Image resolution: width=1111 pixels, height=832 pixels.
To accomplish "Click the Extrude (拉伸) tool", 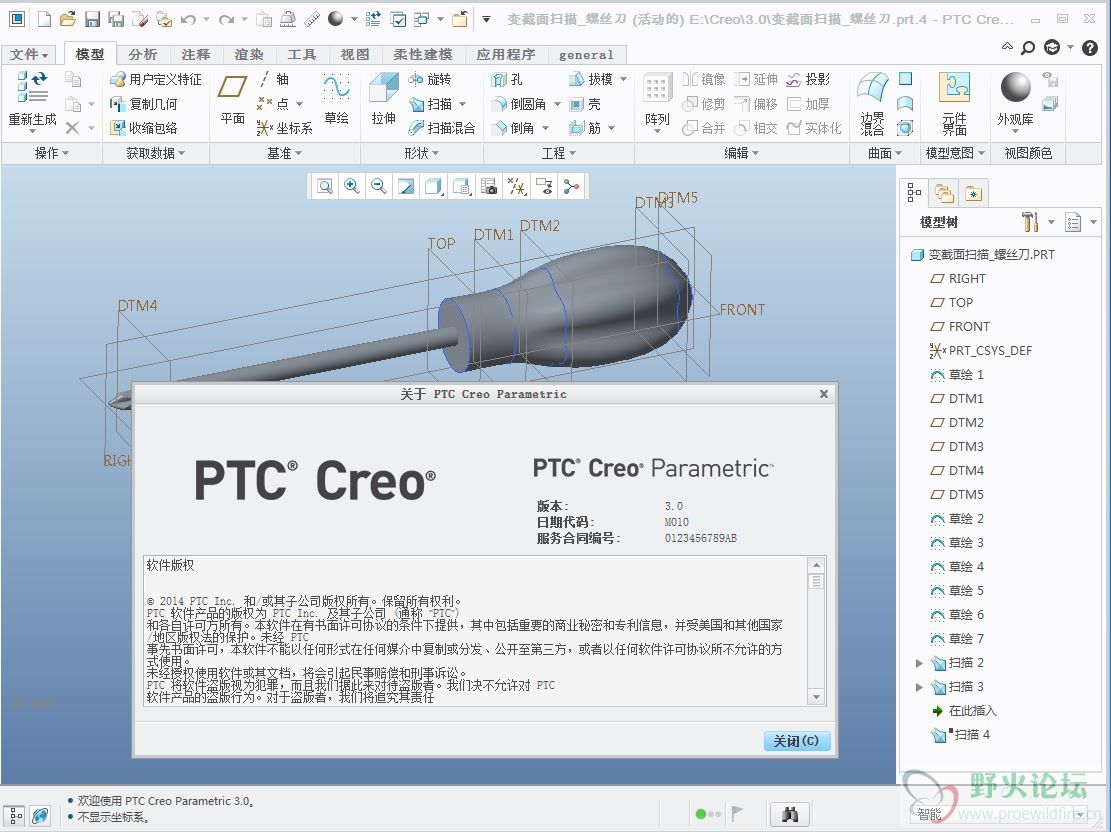I will pyautogui.click(x=383, y=99).
